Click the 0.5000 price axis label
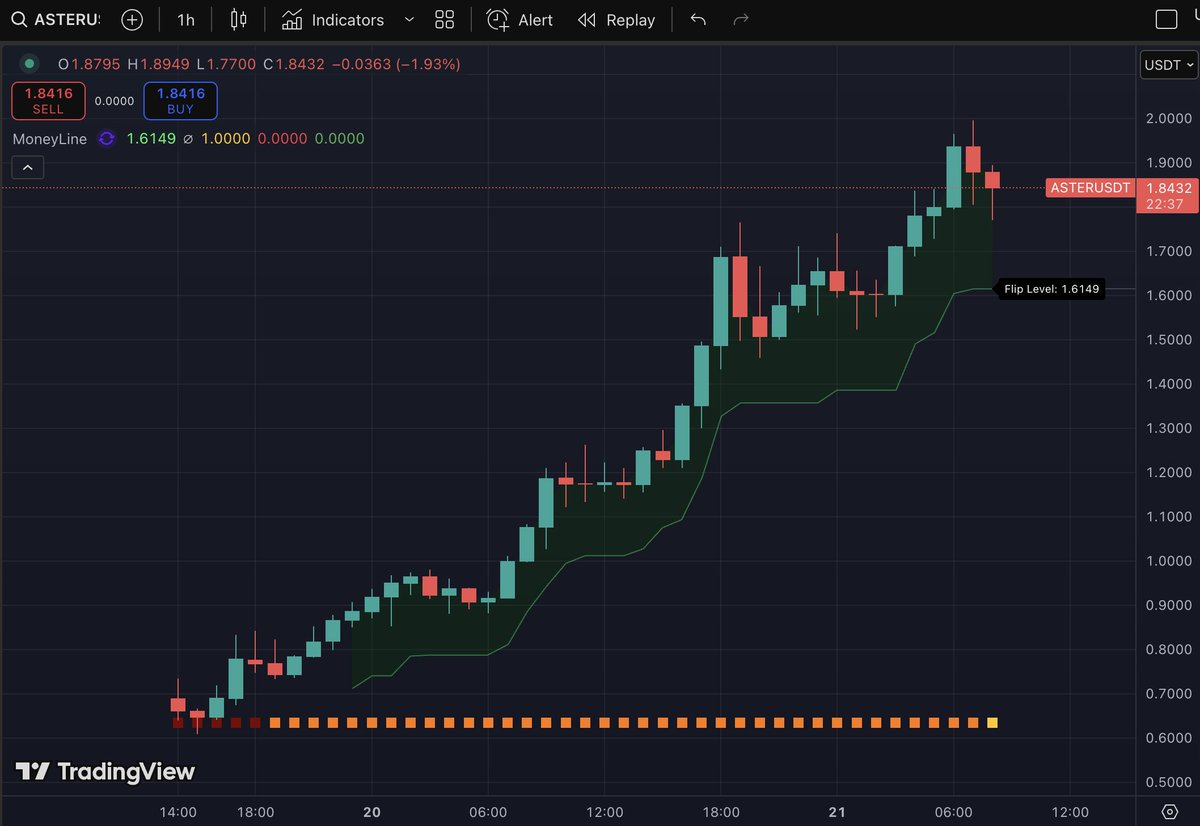This screenshot has width=1200, height=826. click(1168, 782)
